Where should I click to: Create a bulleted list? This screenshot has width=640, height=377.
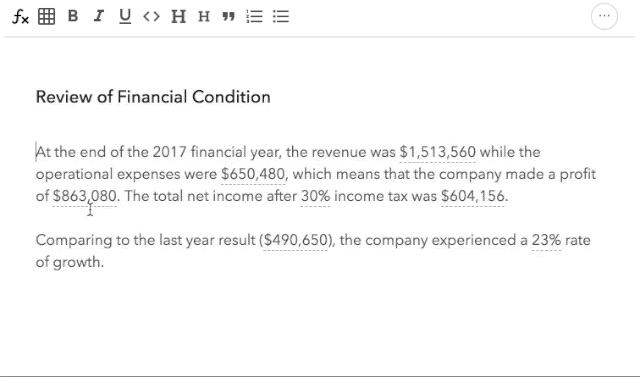(281, 16)
